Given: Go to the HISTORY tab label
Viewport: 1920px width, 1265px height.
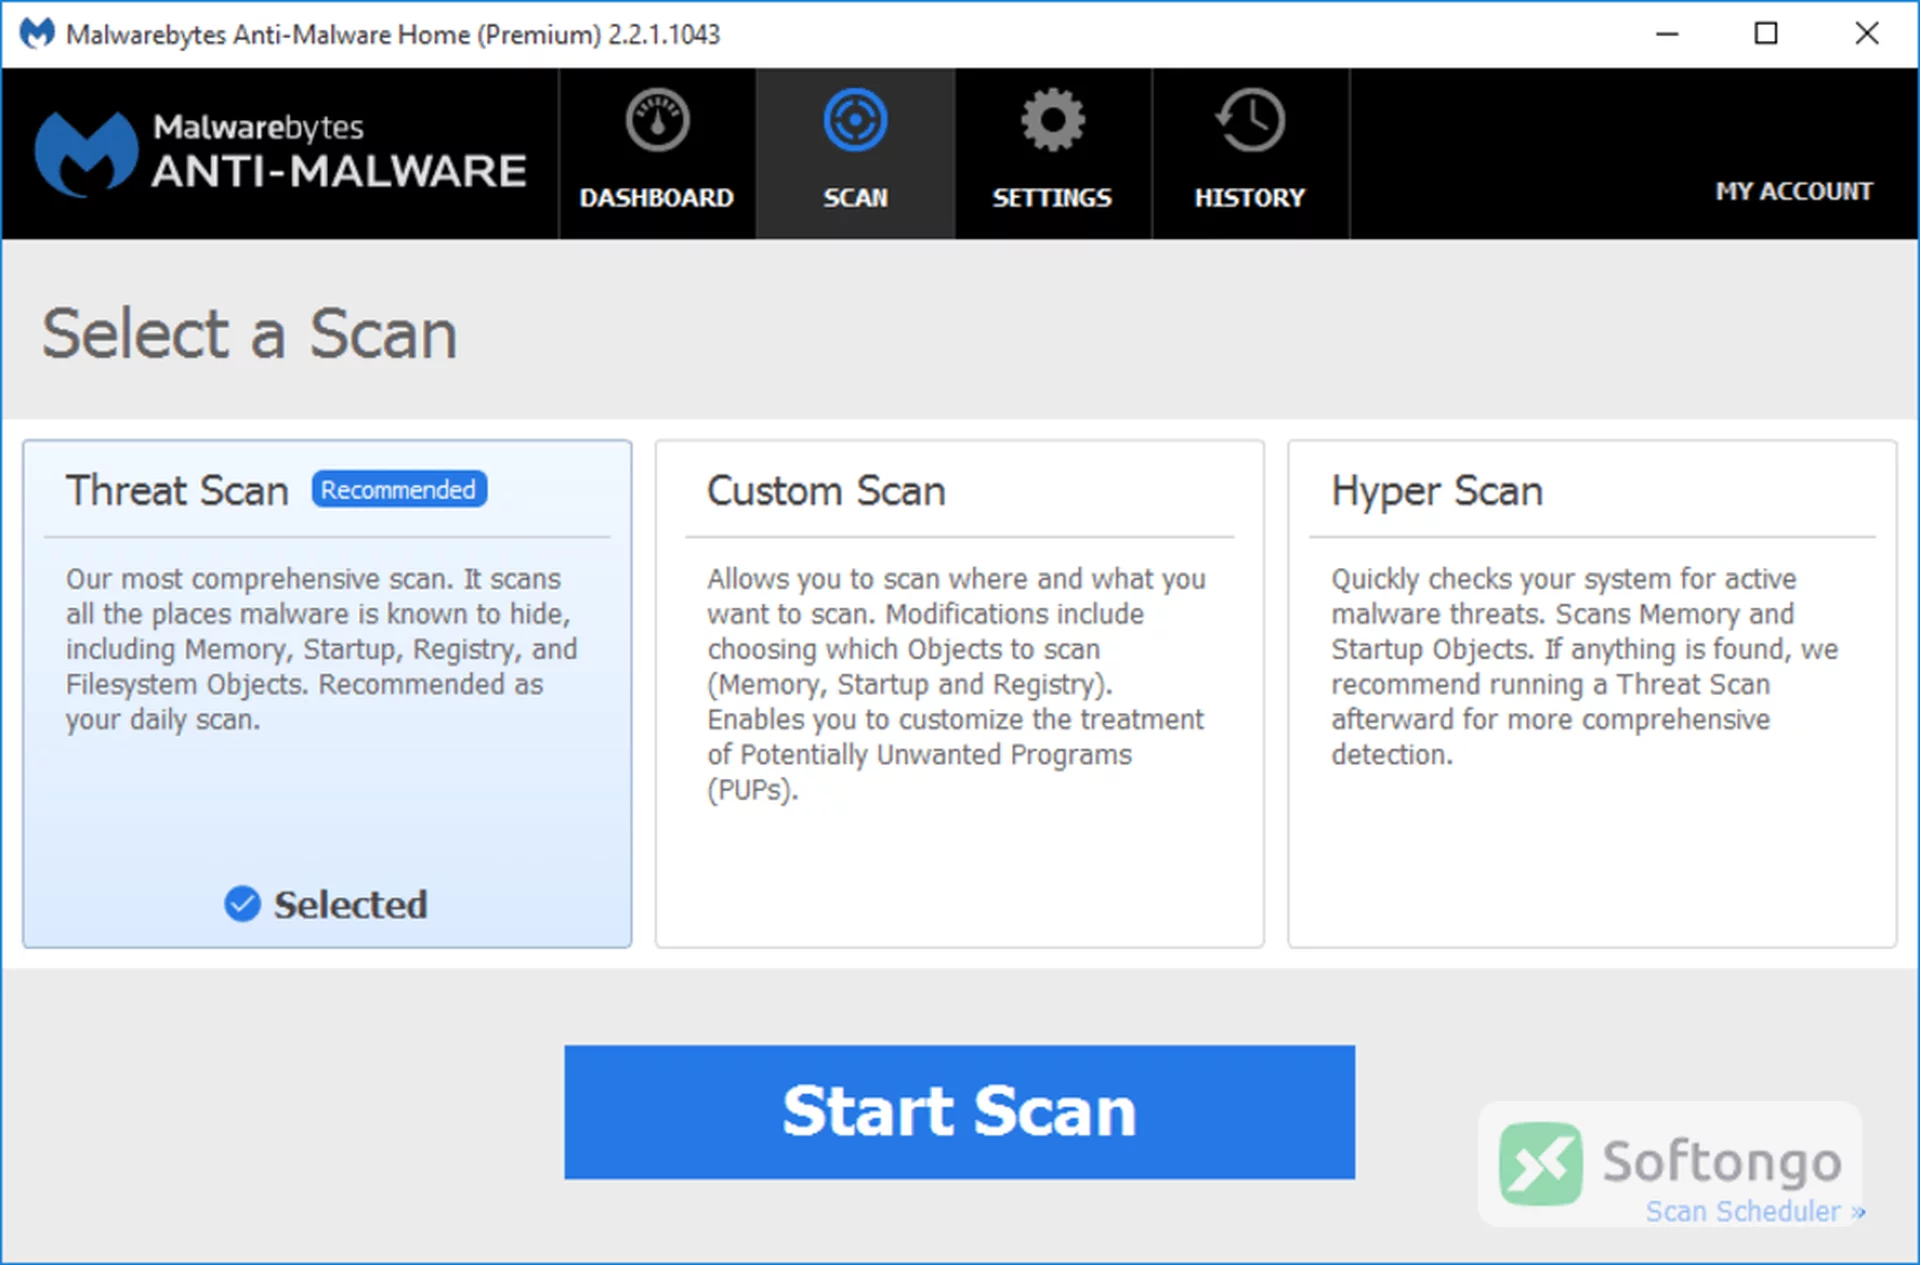Looking at the screenshot, I should click(1250, 198).
